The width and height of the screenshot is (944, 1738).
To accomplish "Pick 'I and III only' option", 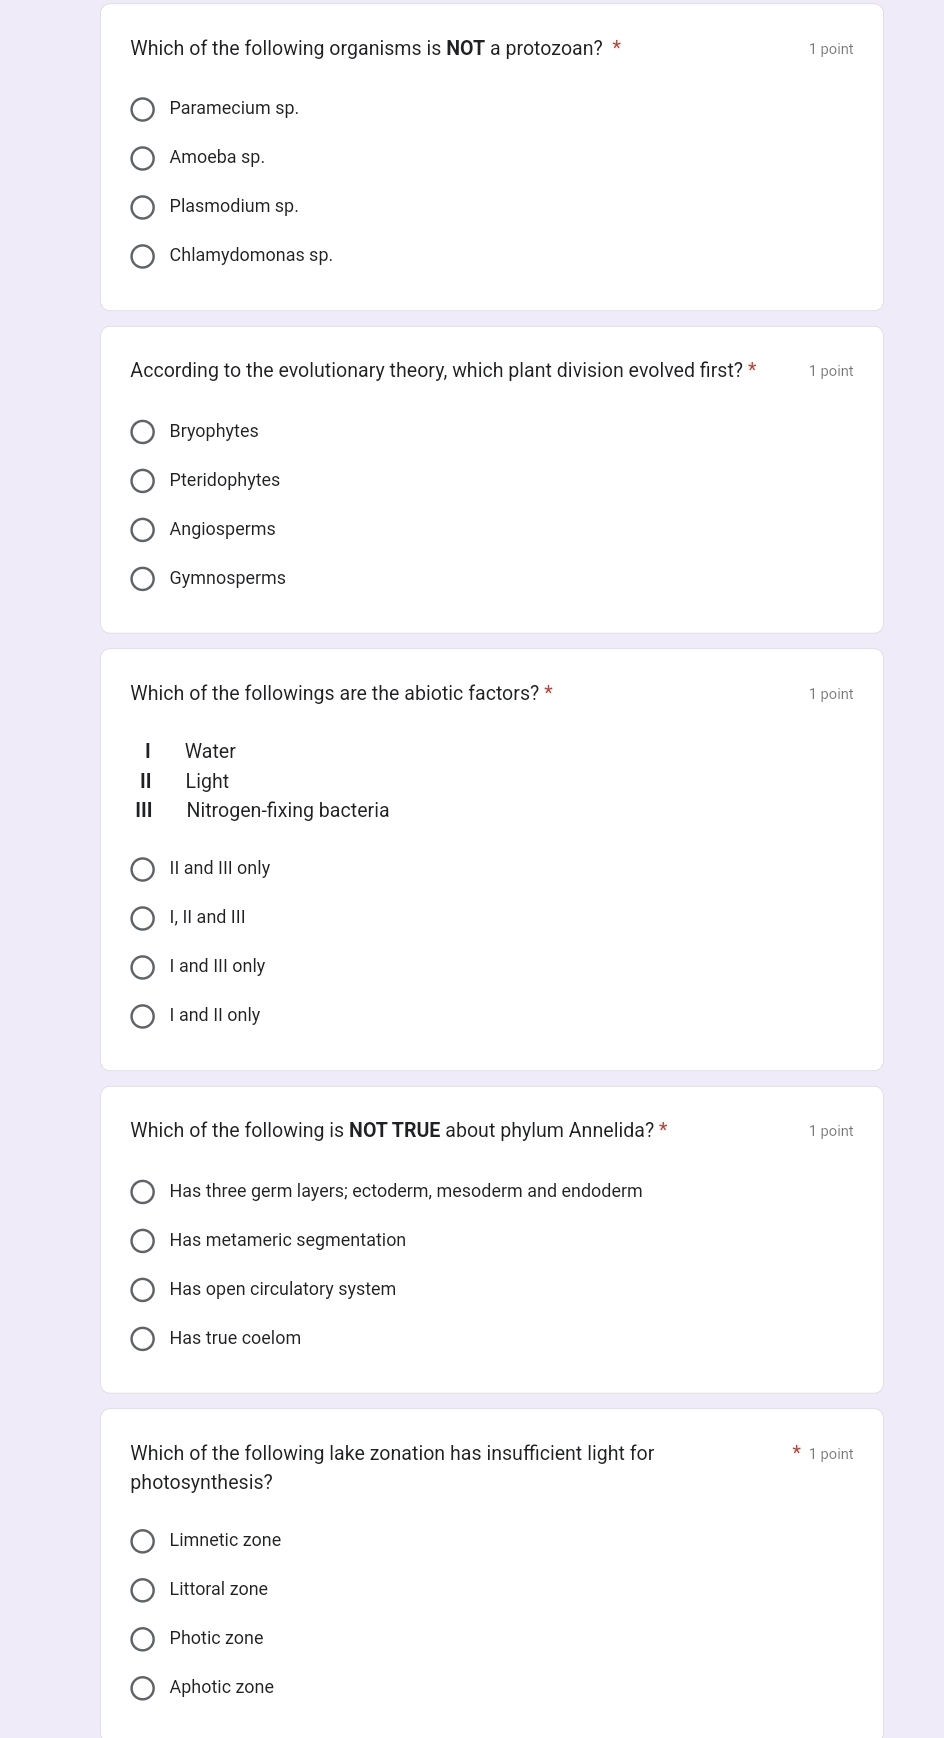I will click(x=143, y=967).
